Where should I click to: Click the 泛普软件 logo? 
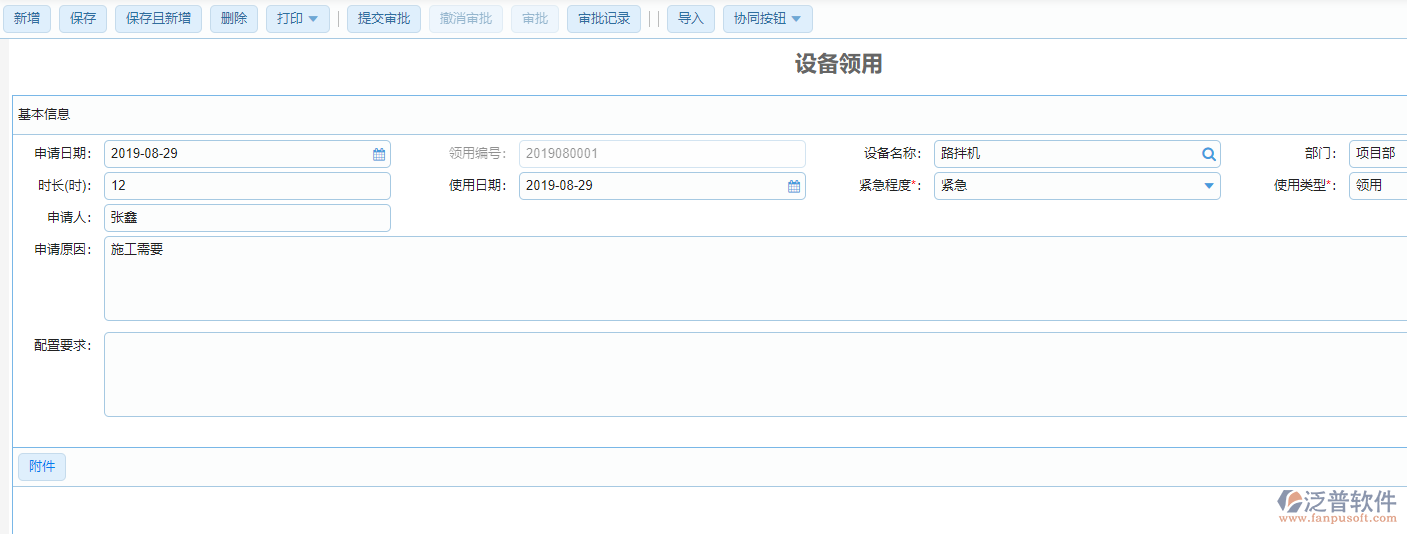[1337, 506]
